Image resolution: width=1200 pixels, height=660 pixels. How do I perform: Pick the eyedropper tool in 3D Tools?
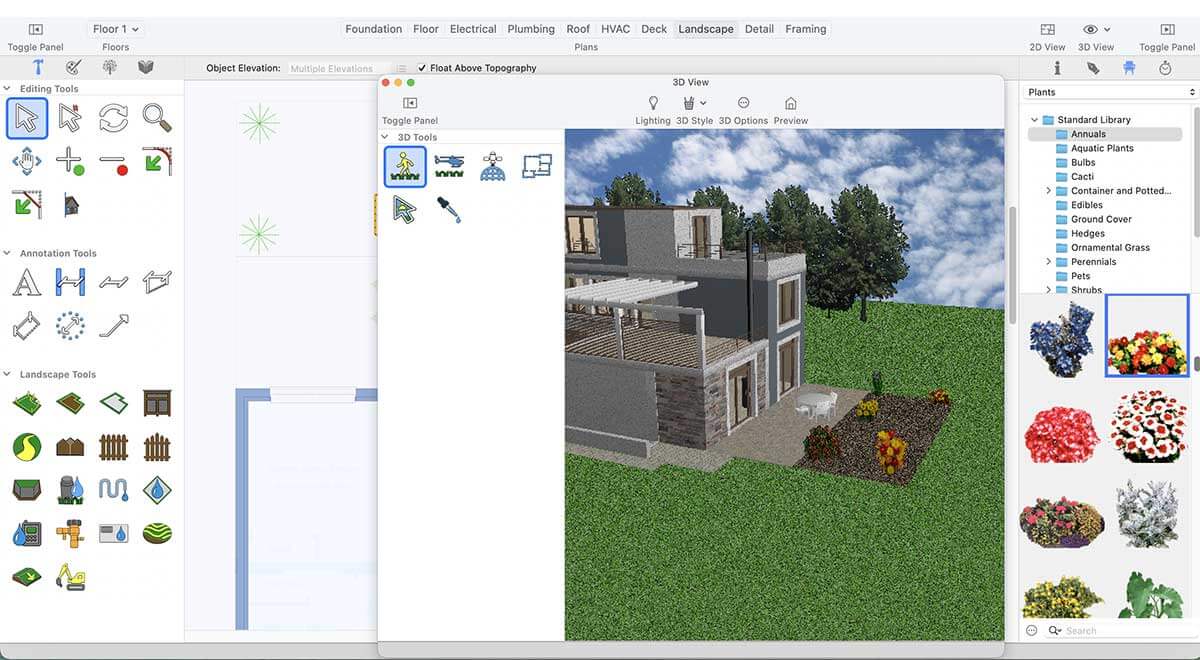tap(448, 209)
